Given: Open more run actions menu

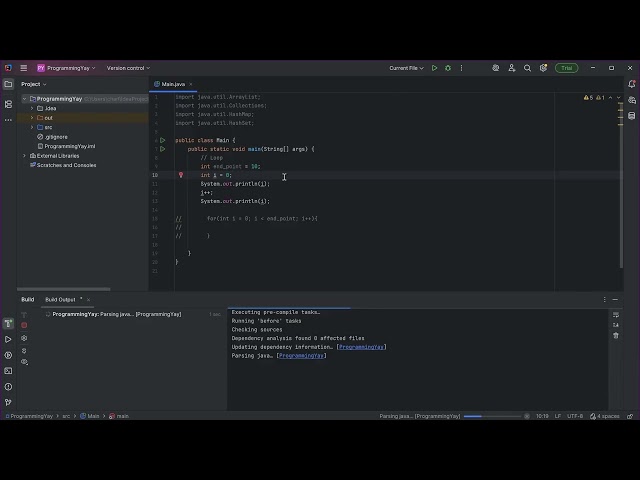Looking at the screenshot, I should point(462,68).
